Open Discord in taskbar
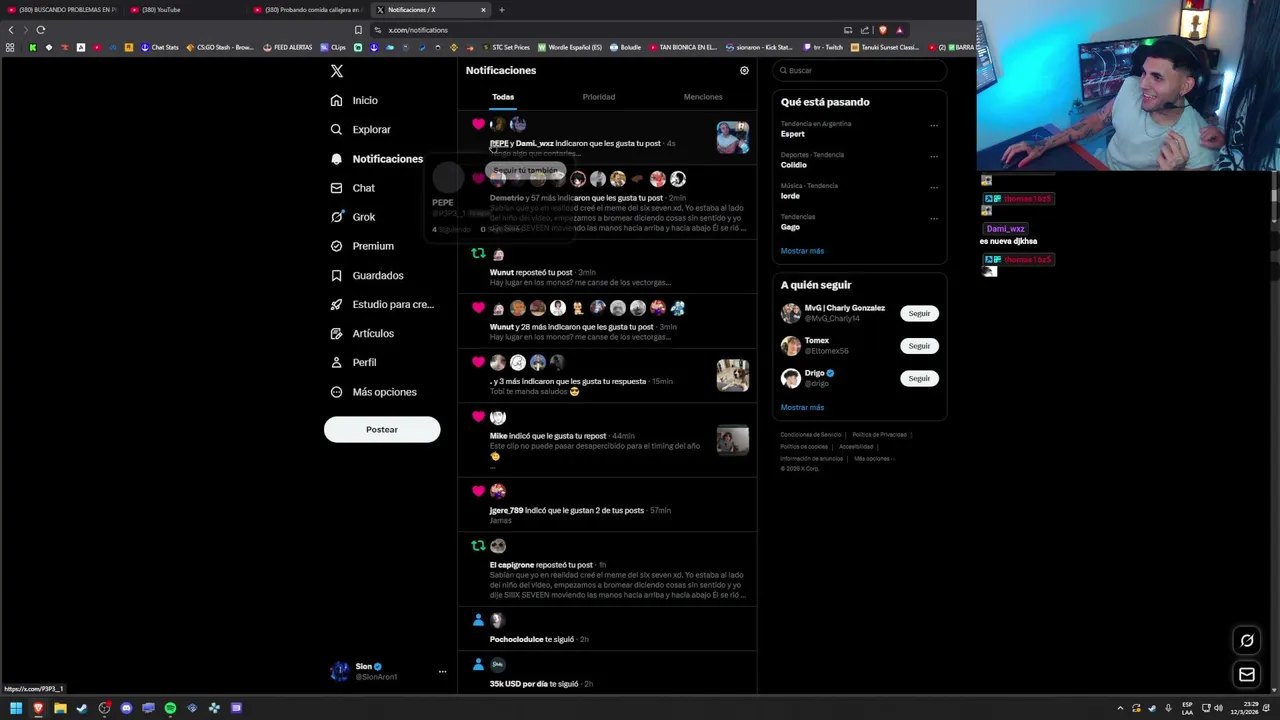The width and height of the screenshot is (1280, 720). point(126,708)
